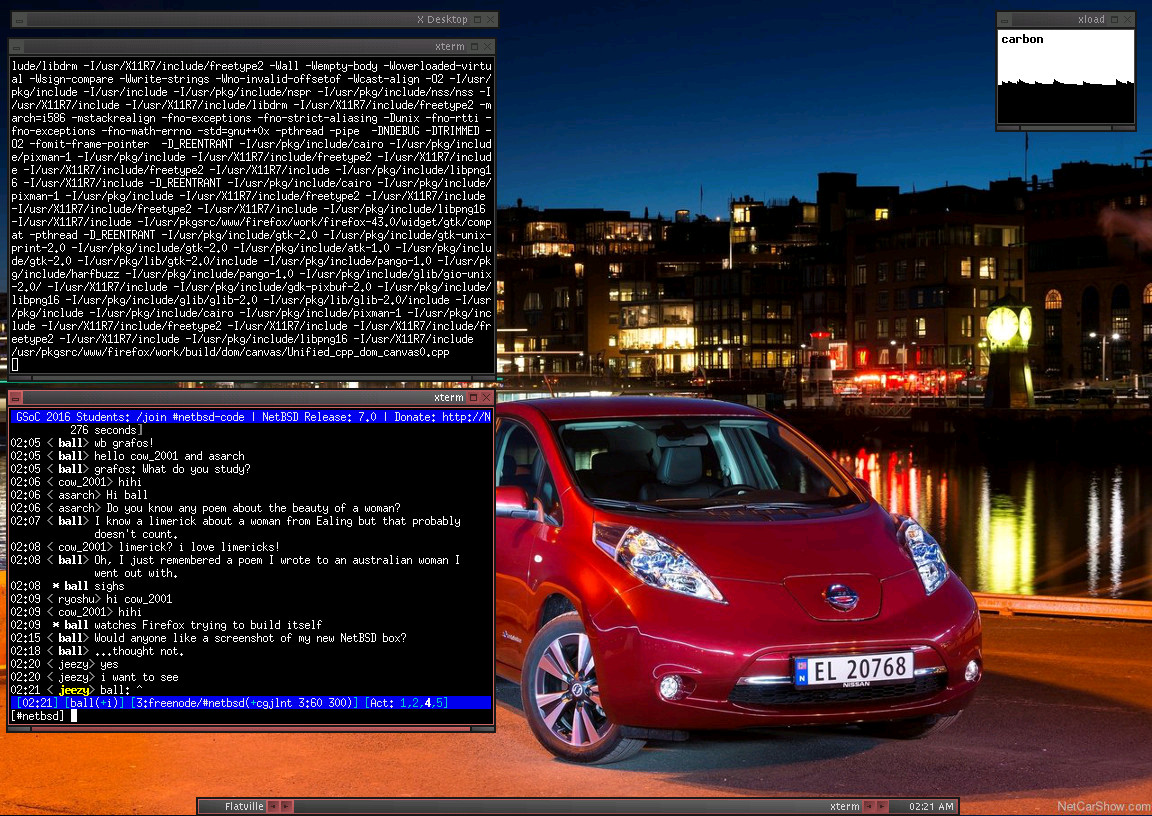Click the '* ball sighs' action line
This screenshot has width=1152, height=816.
88,586
